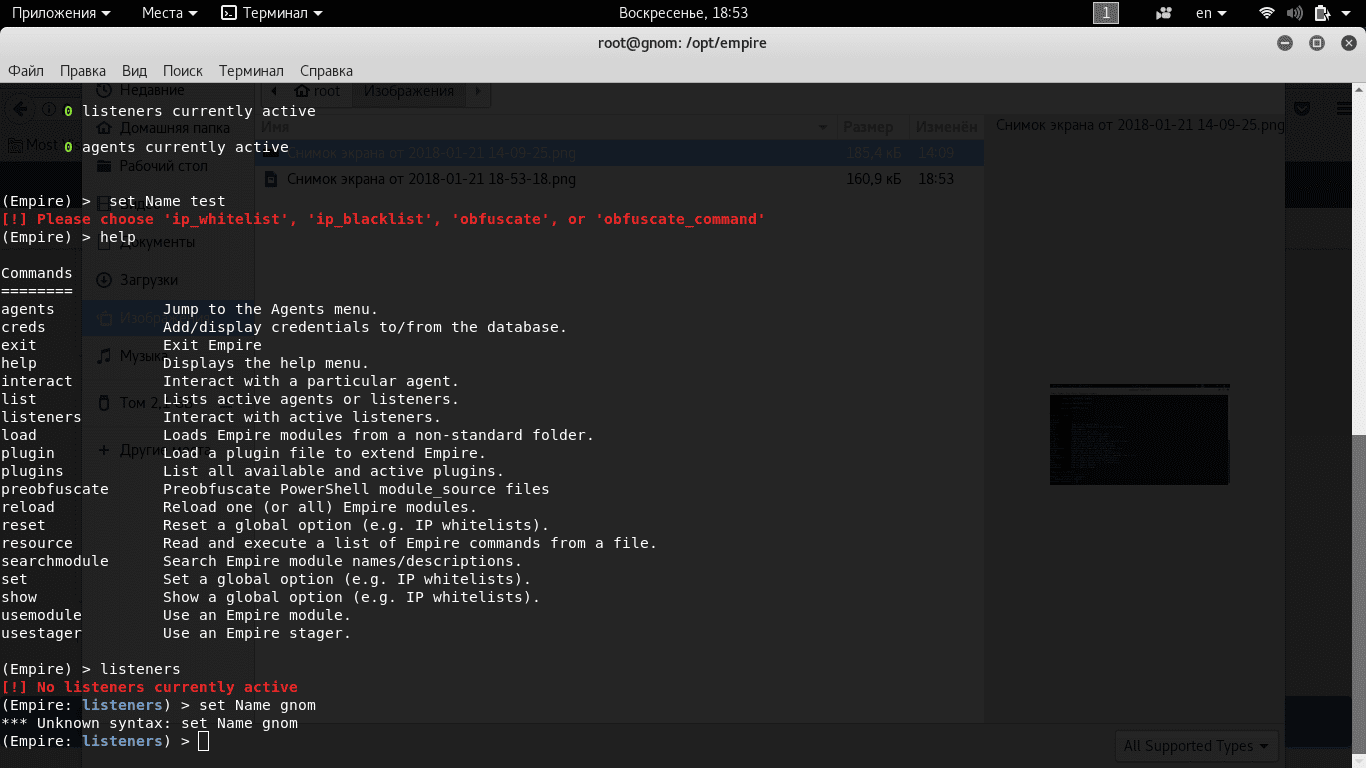Click the text '0 agents currently active'
The width and height of the screenshot is (1366, 768).
click(x=176, y=147)
